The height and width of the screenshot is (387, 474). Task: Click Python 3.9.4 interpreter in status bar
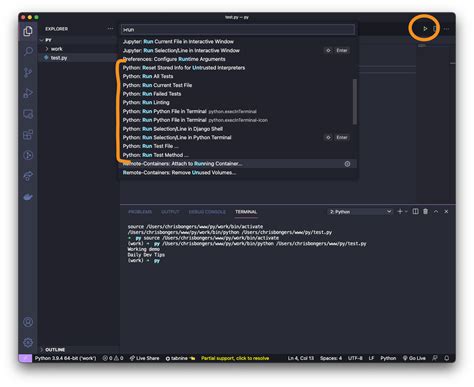coord(65,358)
